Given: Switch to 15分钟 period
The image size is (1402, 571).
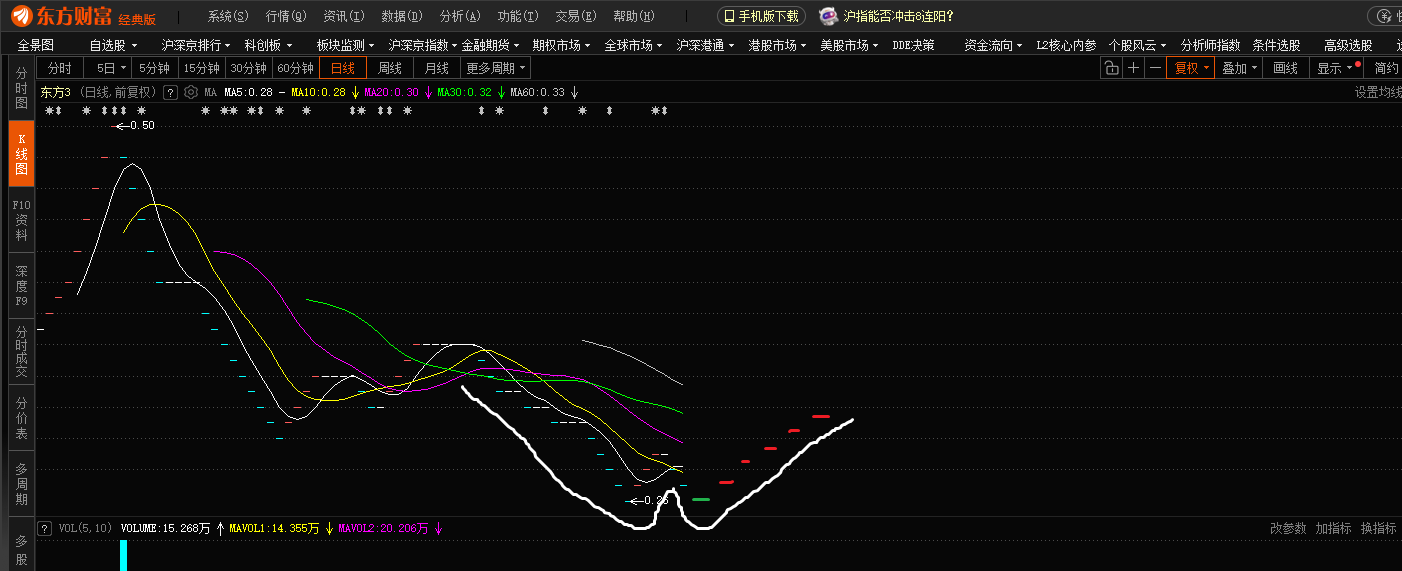Looking at the screenshot, I should [201, 68].
